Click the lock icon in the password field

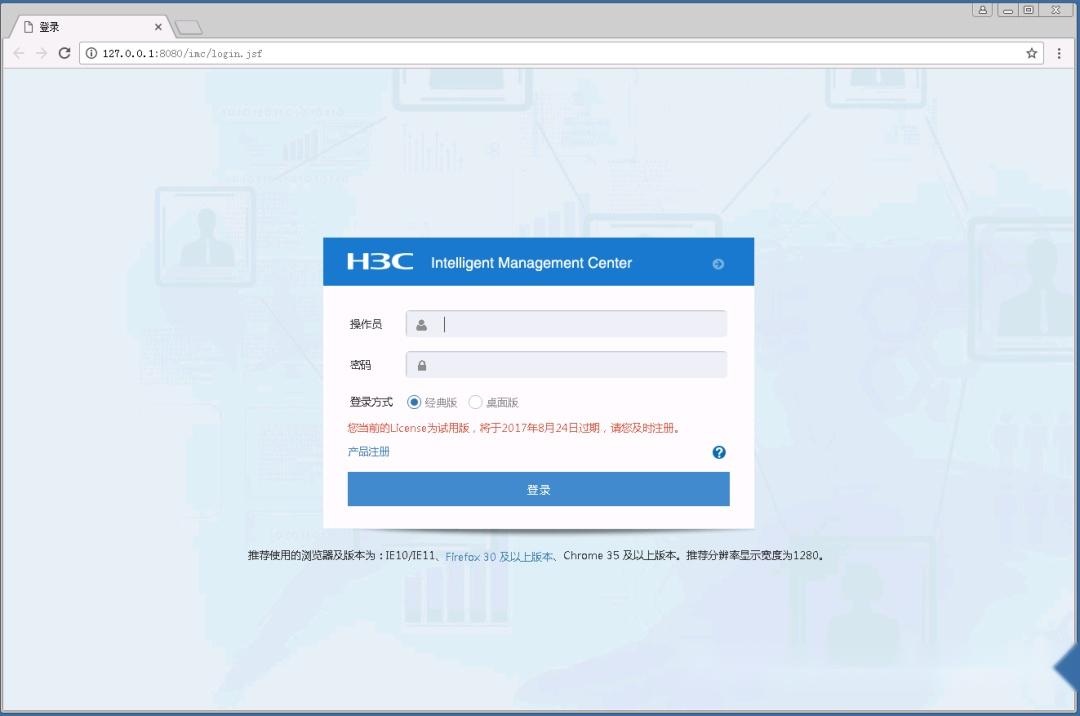click(421, 364)
